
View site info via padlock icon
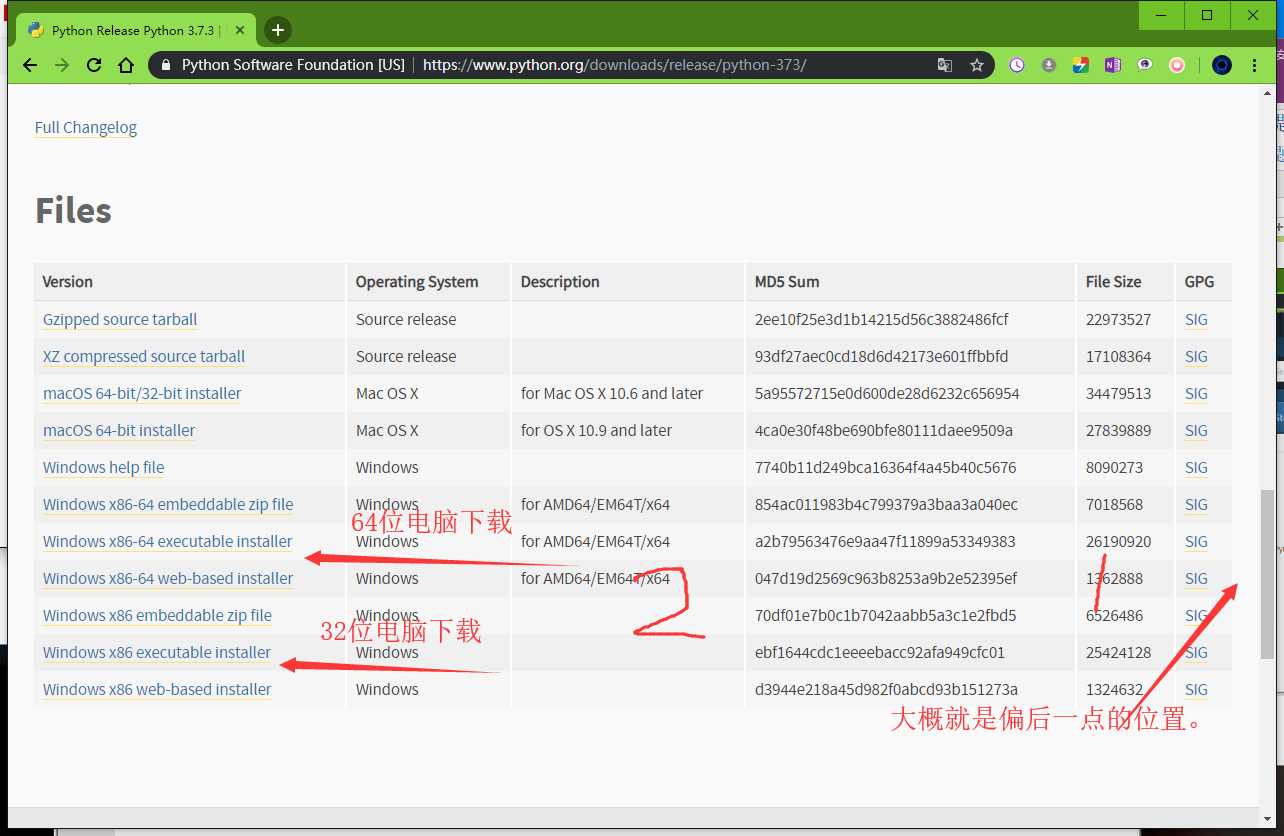165,65
